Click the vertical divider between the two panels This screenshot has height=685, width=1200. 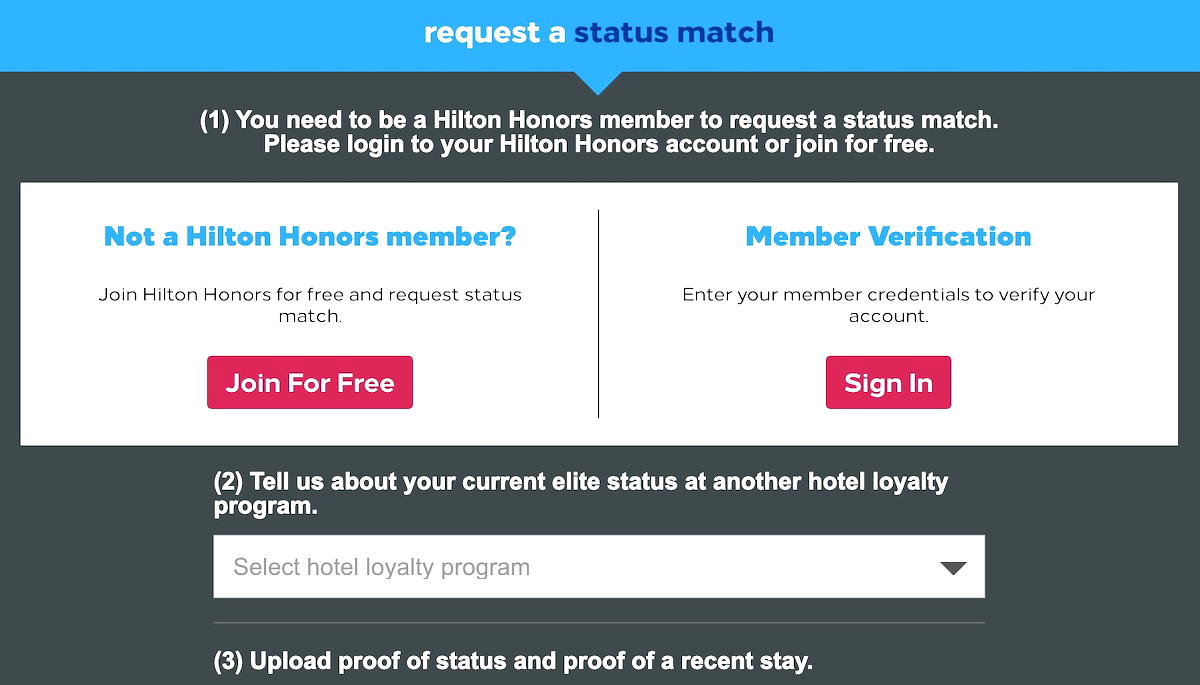(599, 310)
